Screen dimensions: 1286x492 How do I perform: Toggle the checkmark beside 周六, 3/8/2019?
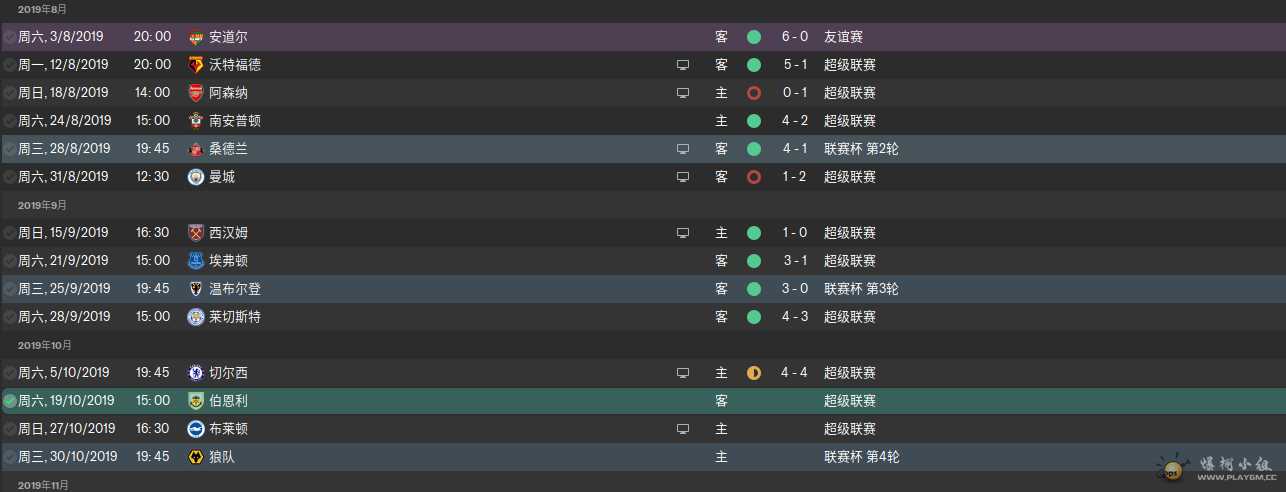(10, 37)
